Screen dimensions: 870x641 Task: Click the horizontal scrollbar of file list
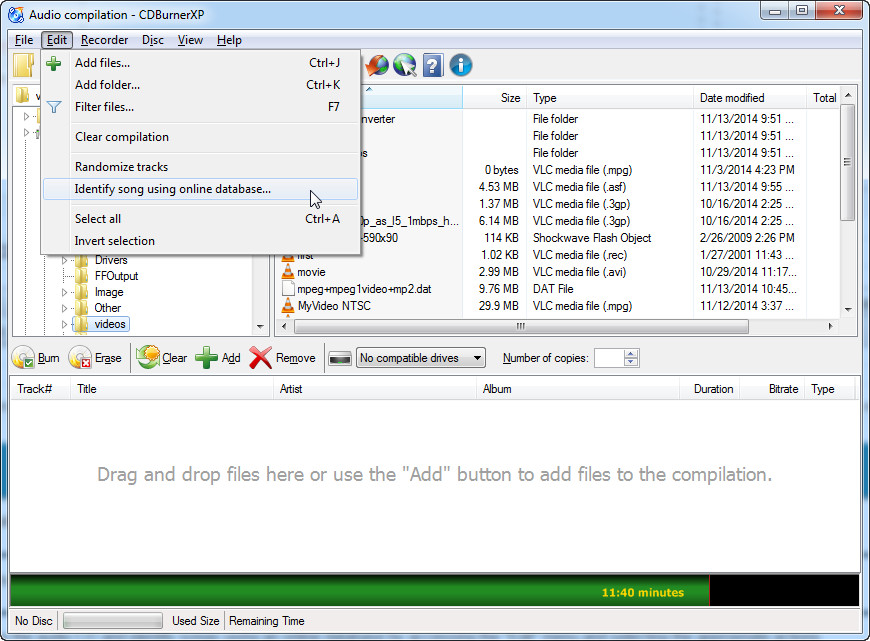tap(521, 326)
